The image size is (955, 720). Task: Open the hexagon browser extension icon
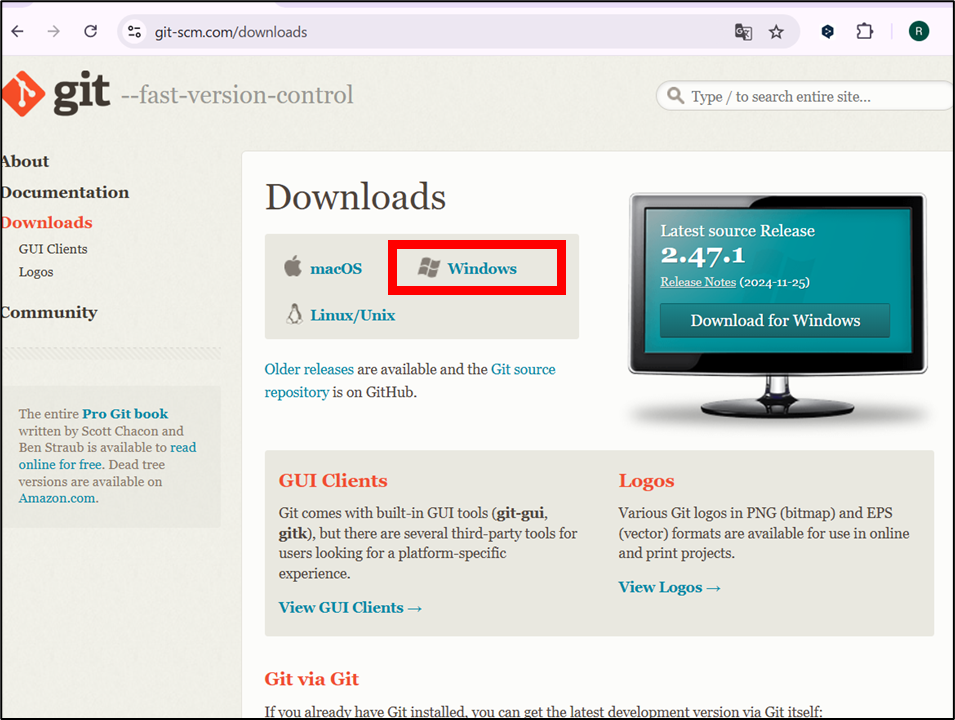[x=827, y=32]
